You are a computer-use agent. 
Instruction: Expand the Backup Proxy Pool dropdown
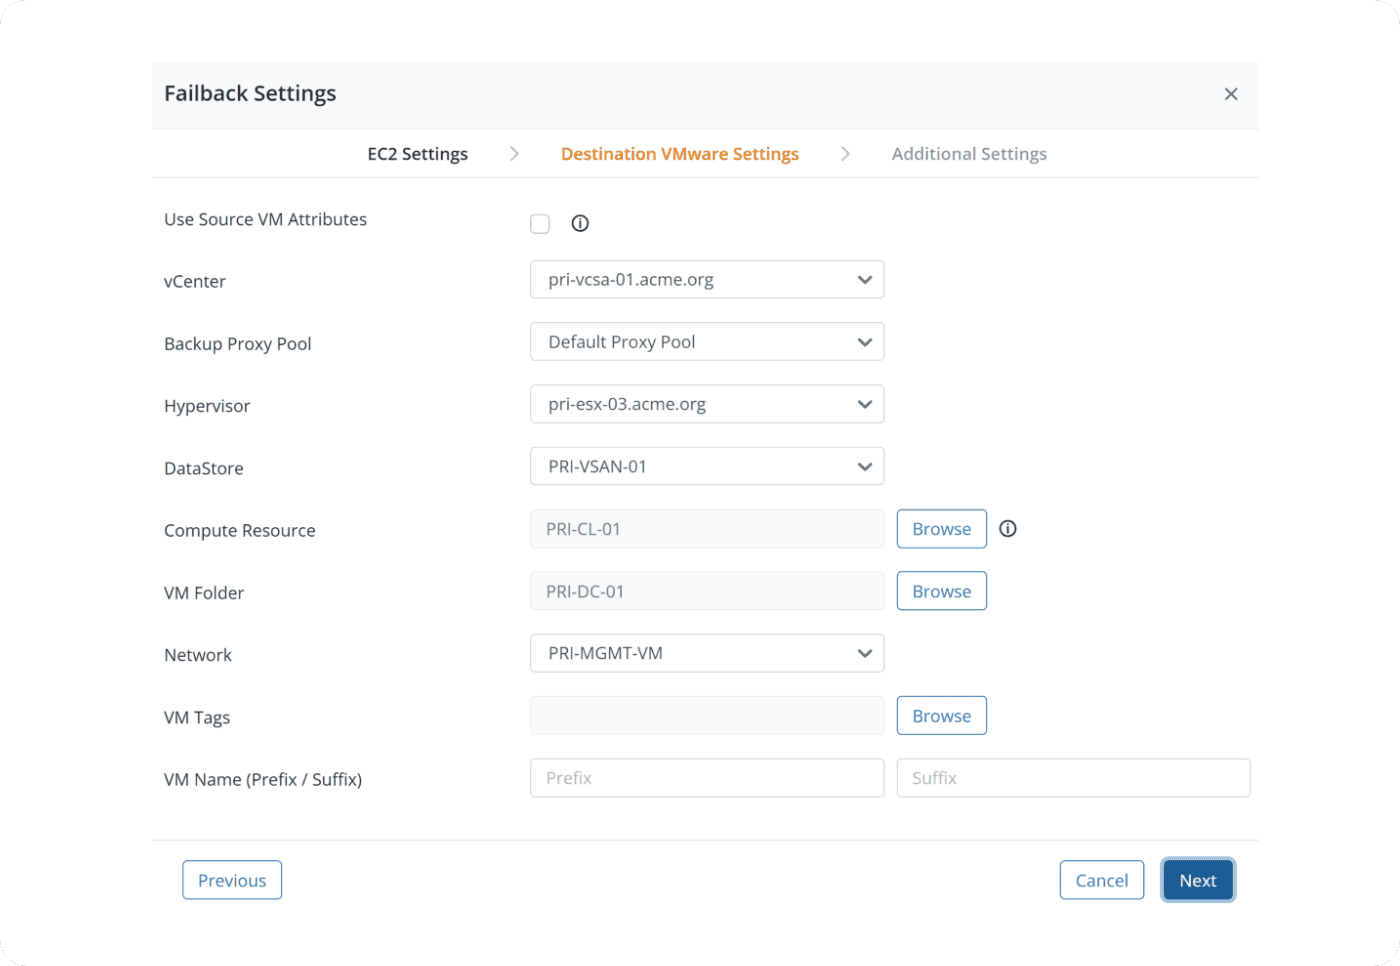click(706, 342)
